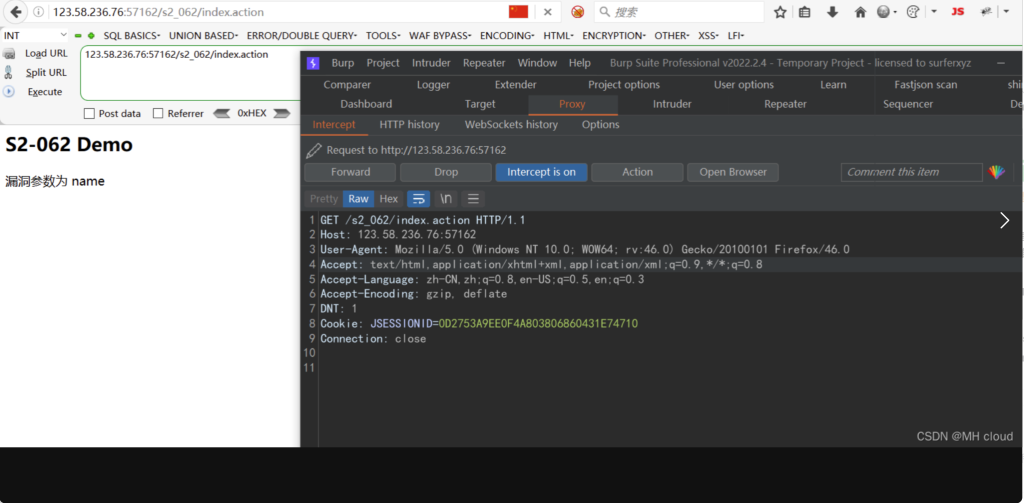Open the Fastjson scan tab
Image resolution: width=1024 pixels, height=503 pixels.
[x=926, y=84]
